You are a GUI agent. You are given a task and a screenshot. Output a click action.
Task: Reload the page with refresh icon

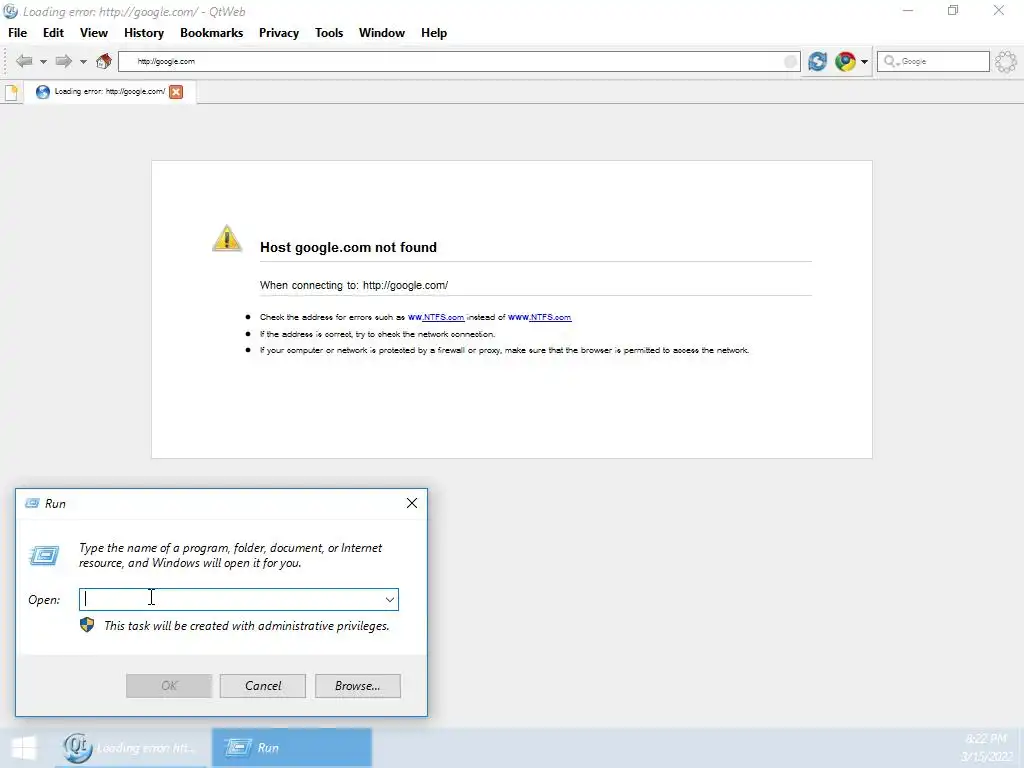tap(817, 61)
